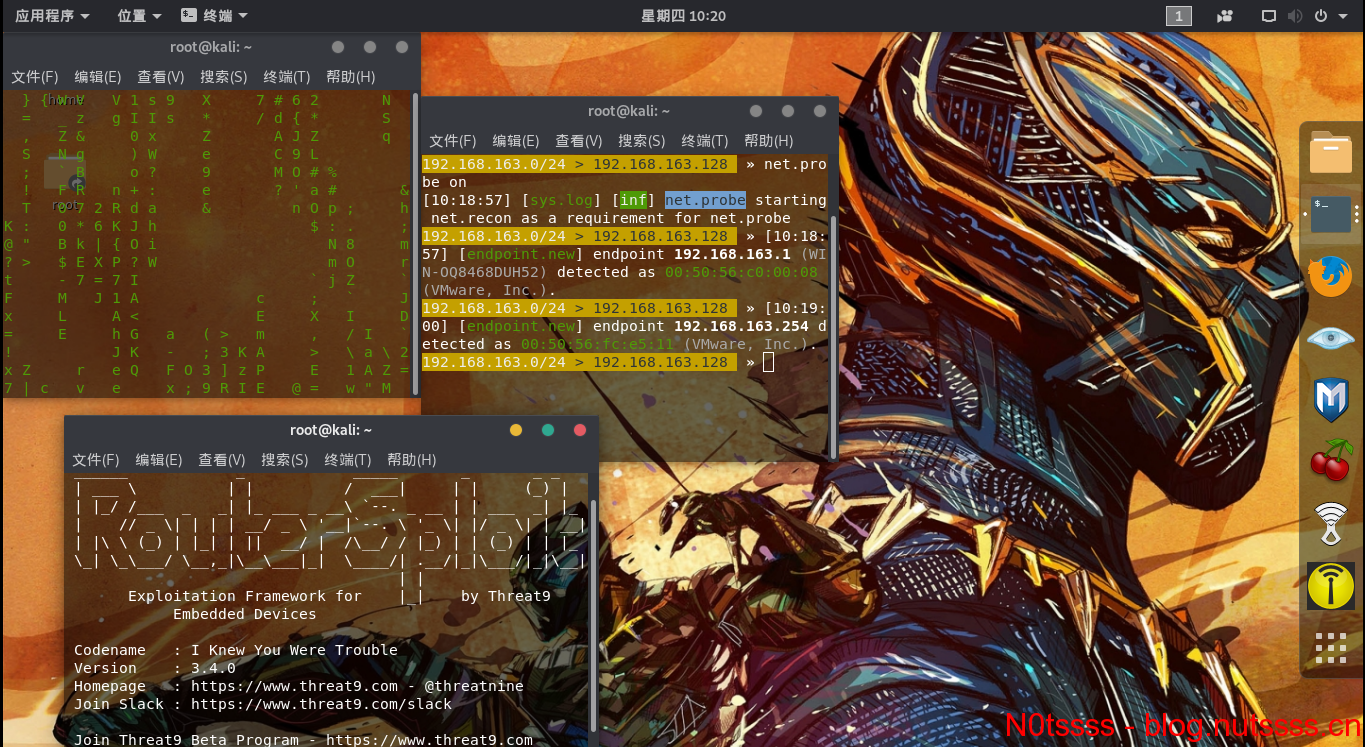
Task: Click the video camera recorder icon in top bar
Action: click(x=1224, y=16)
